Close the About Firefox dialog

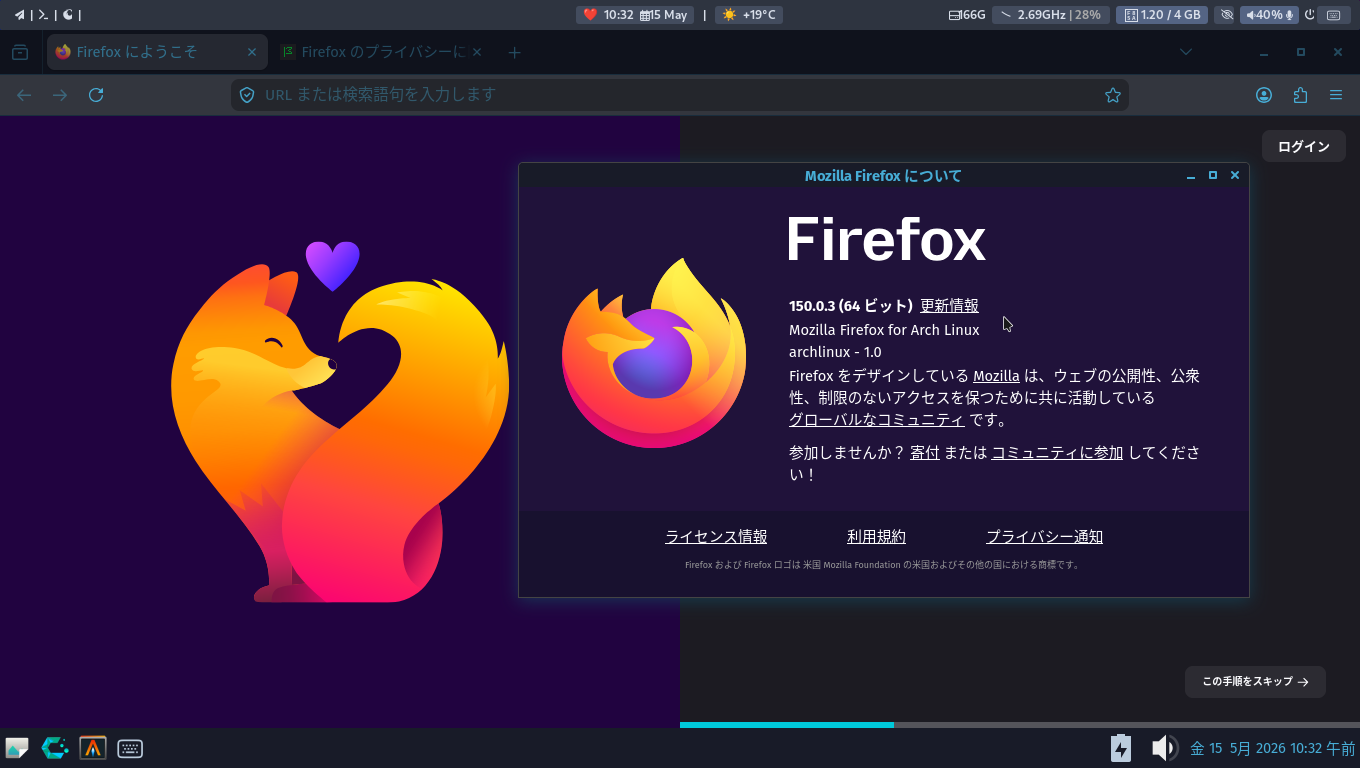coord(1235,175)
